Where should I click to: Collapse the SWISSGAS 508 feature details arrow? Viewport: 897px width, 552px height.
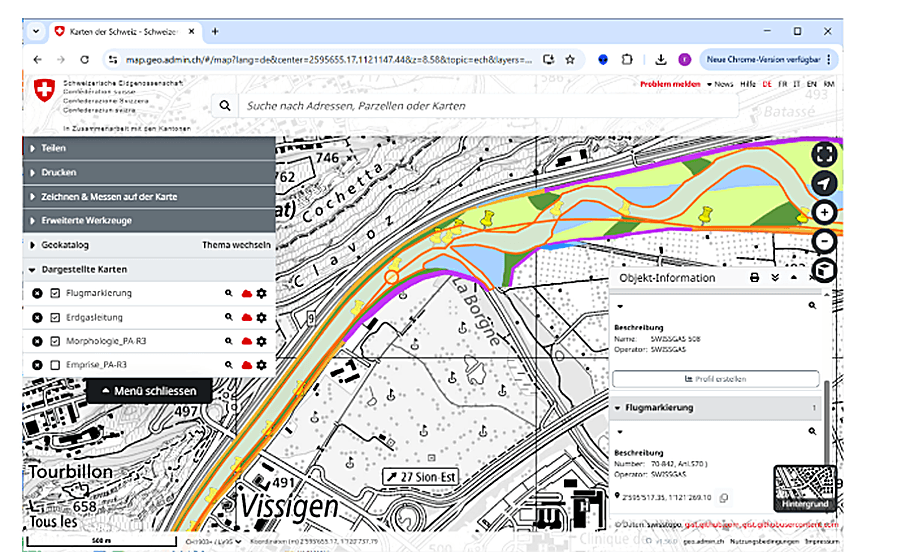(620, 307)
